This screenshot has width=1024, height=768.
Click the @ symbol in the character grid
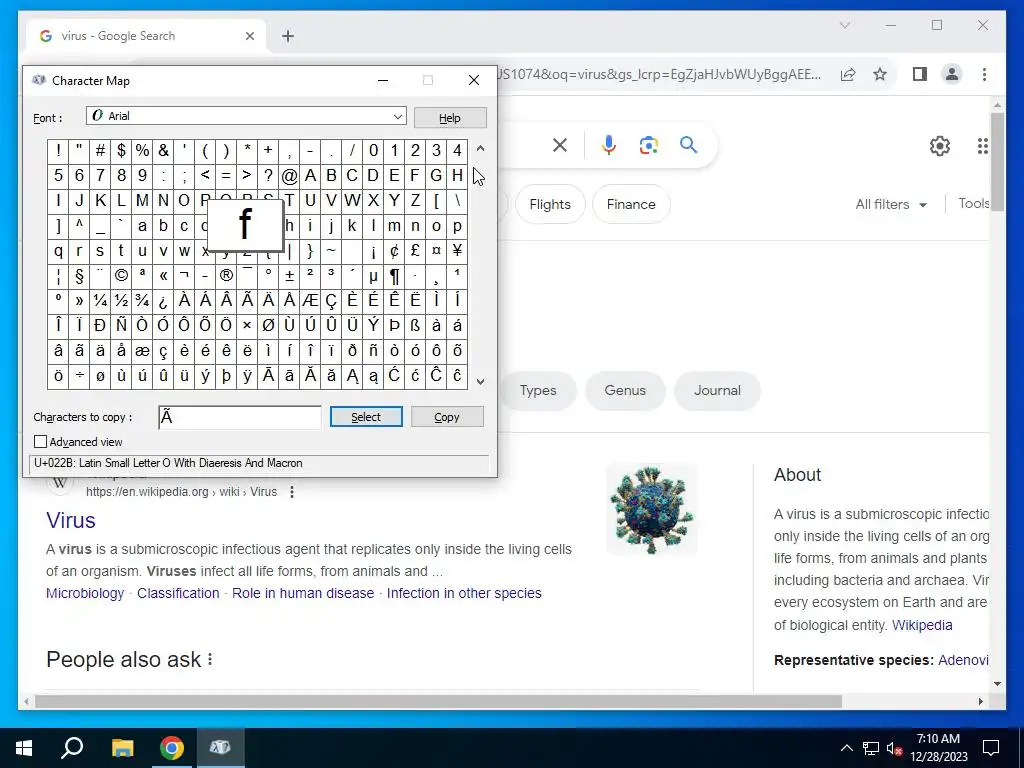click(x=289, y=175)
